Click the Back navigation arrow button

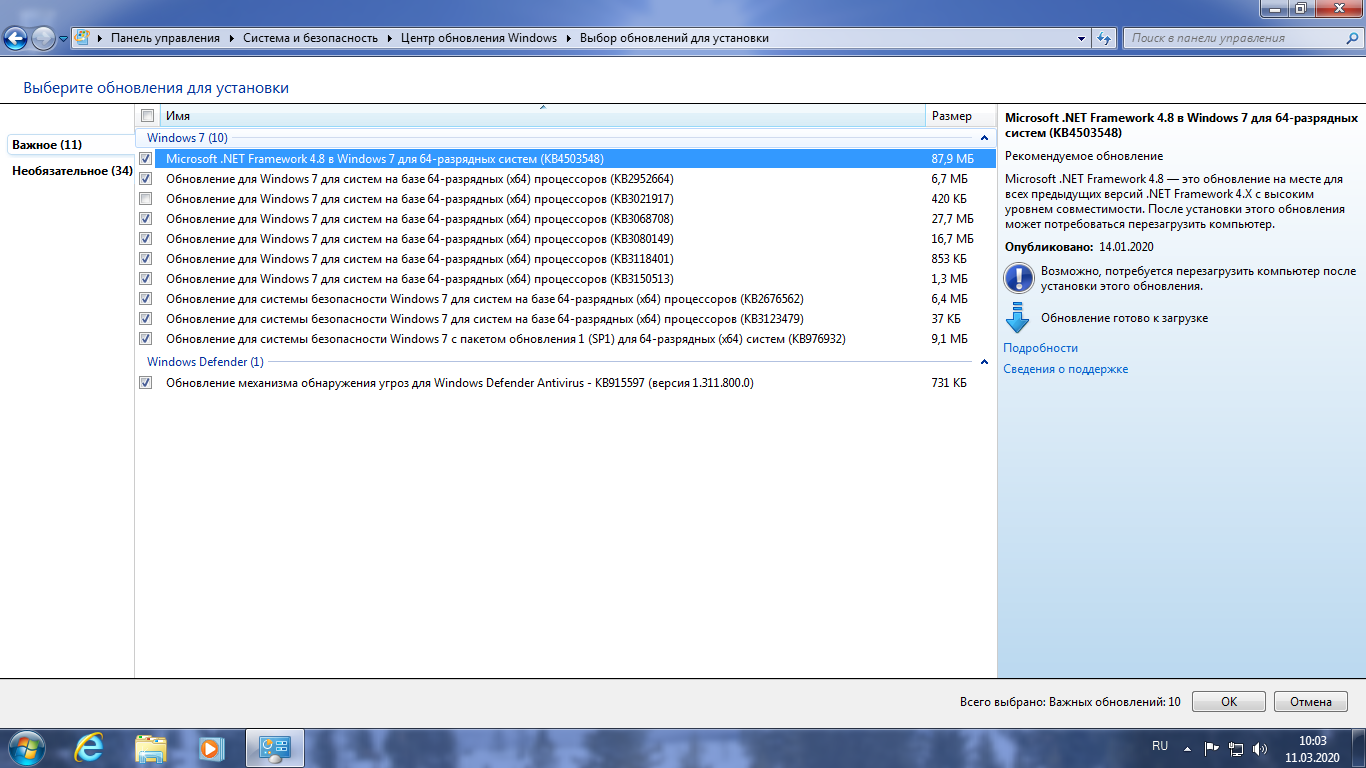(15, 39)
